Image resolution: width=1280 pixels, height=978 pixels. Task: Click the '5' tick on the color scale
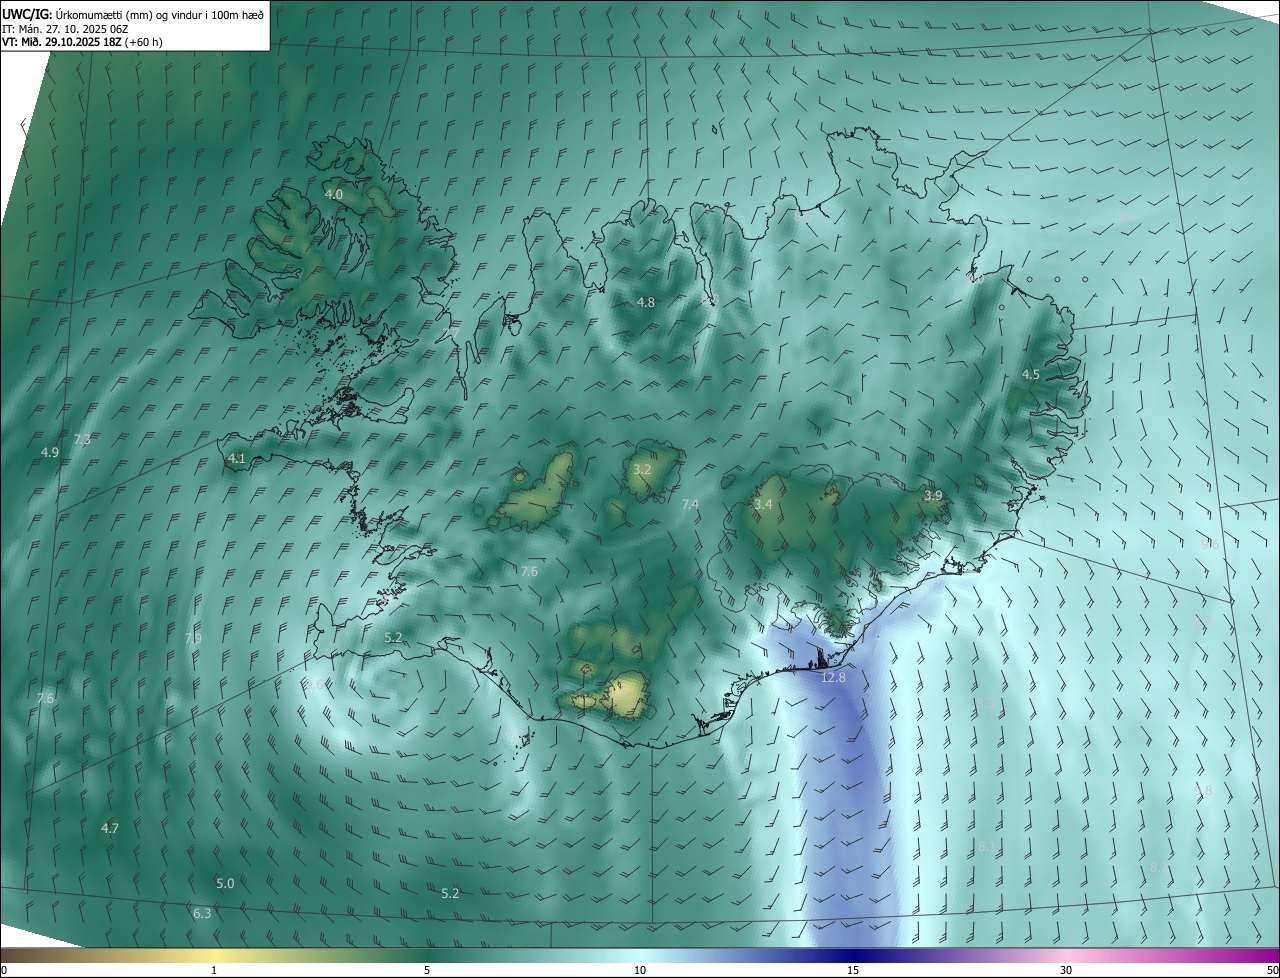[427, 970]
